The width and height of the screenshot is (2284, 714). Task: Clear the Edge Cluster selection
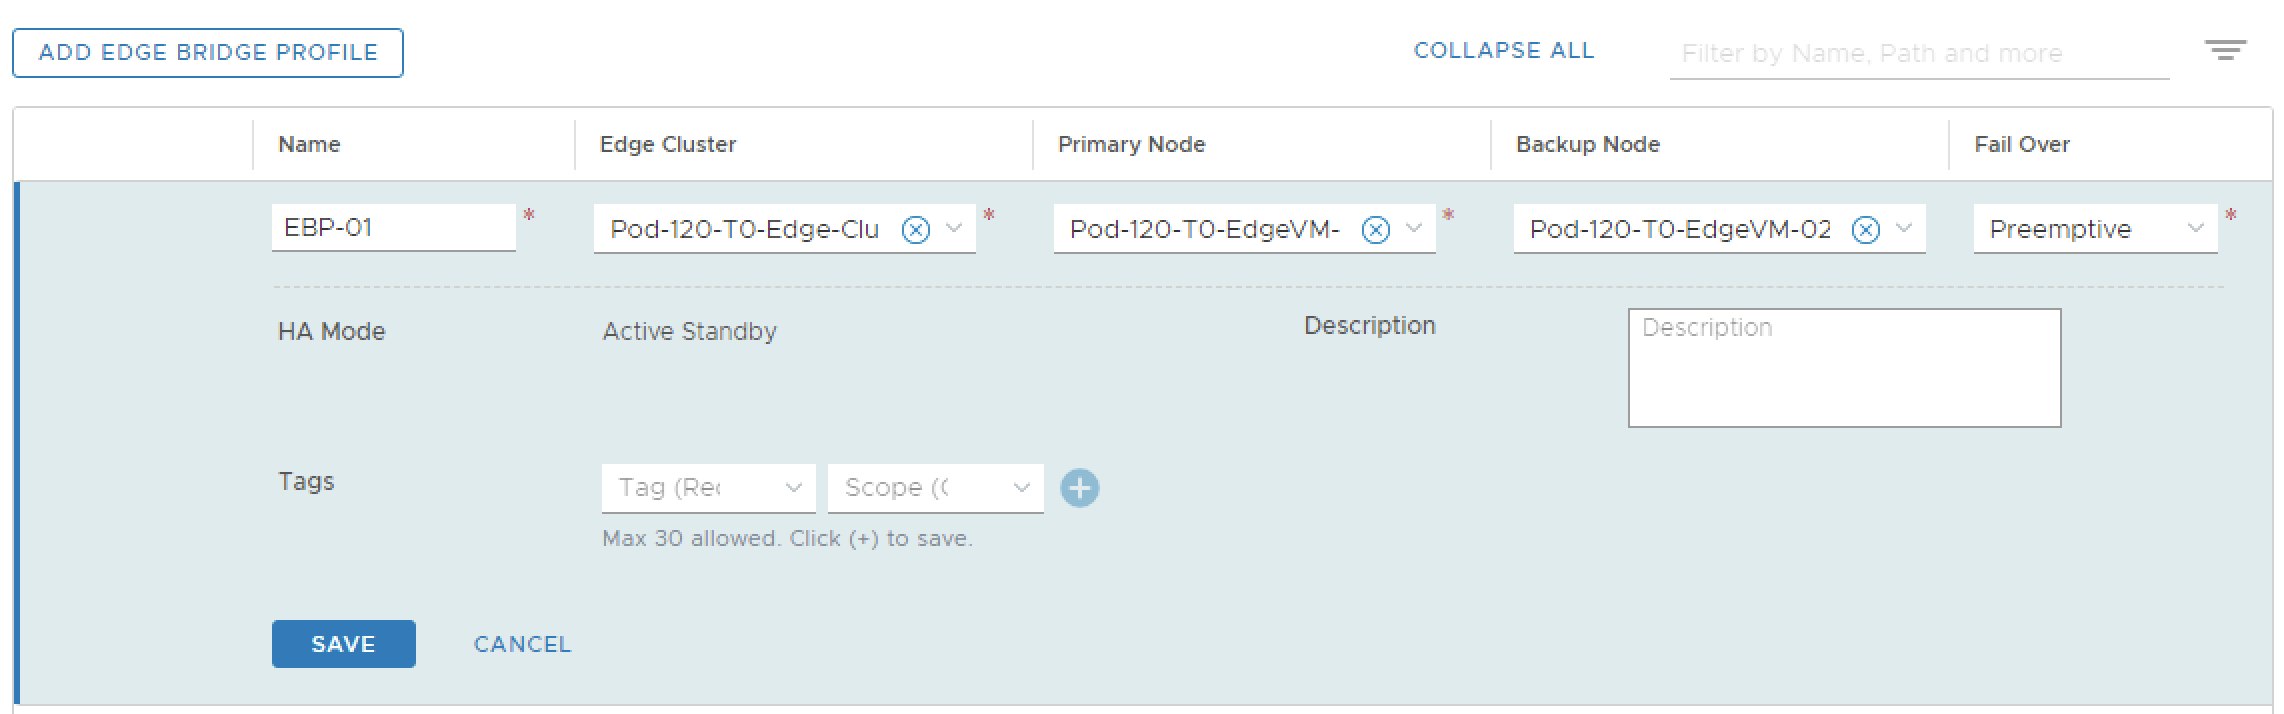point(915,230)
